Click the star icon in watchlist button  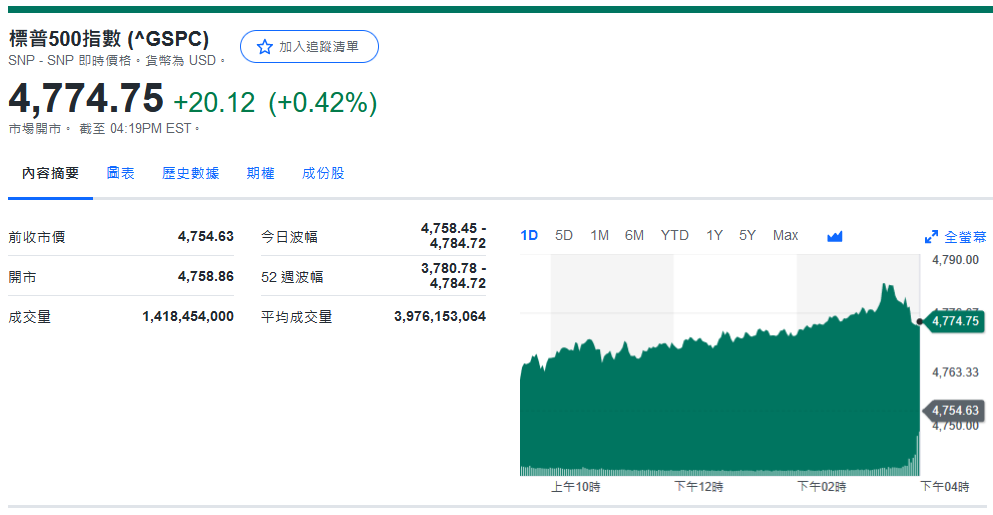pos(264,47)
